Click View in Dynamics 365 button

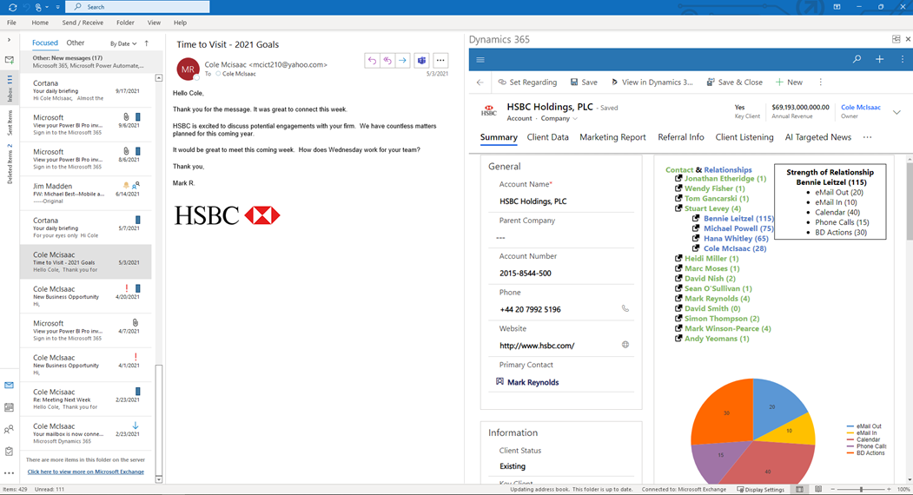coord(652,82)
